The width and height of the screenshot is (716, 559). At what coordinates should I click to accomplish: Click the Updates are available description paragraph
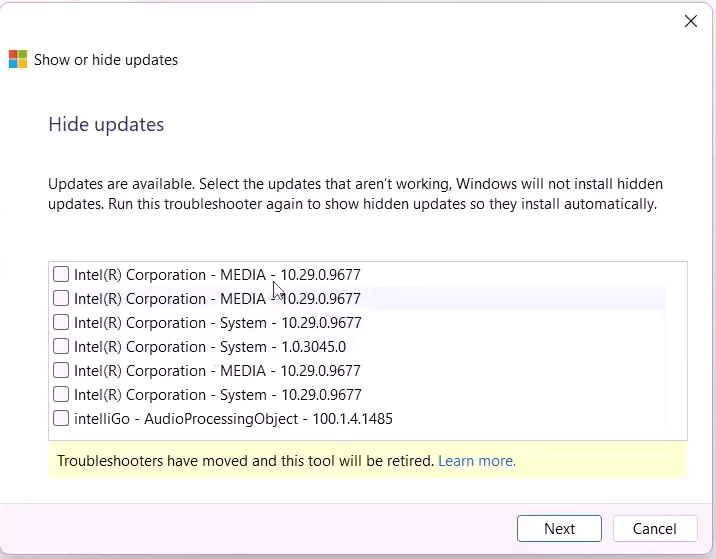(x=355, y=194)
